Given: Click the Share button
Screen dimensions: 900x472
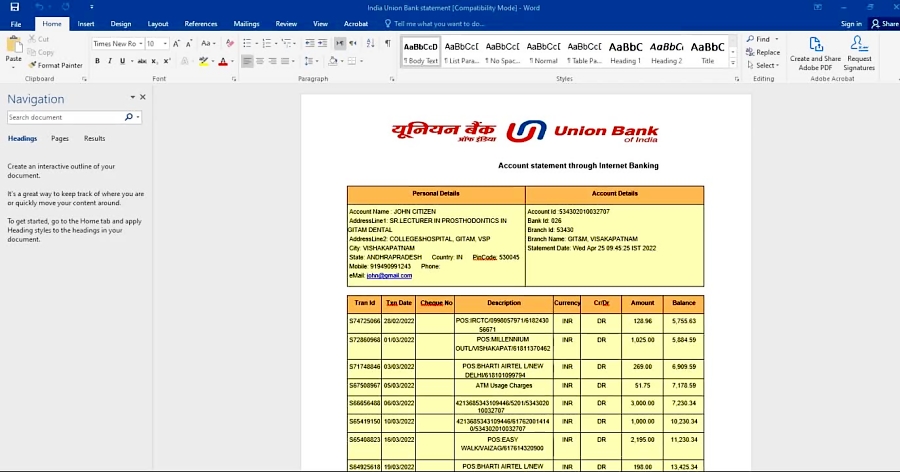Looking at the screenshot, I should point(885,24).
